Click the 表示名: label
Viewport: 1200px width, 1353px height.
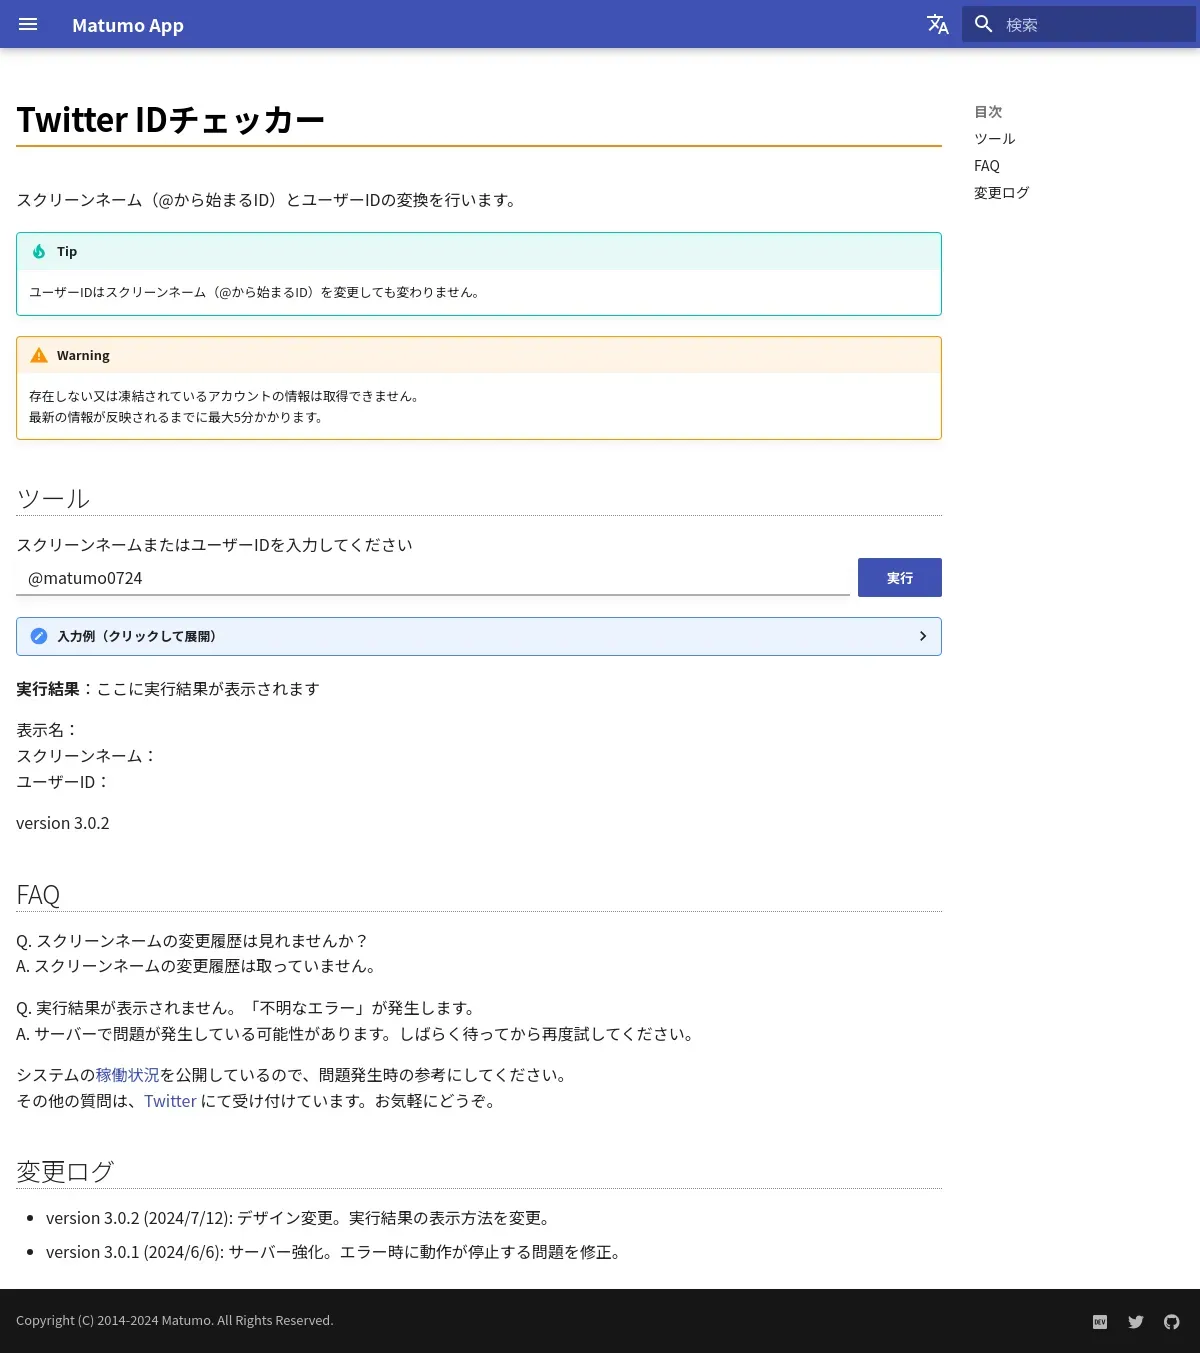click(47, 730)
